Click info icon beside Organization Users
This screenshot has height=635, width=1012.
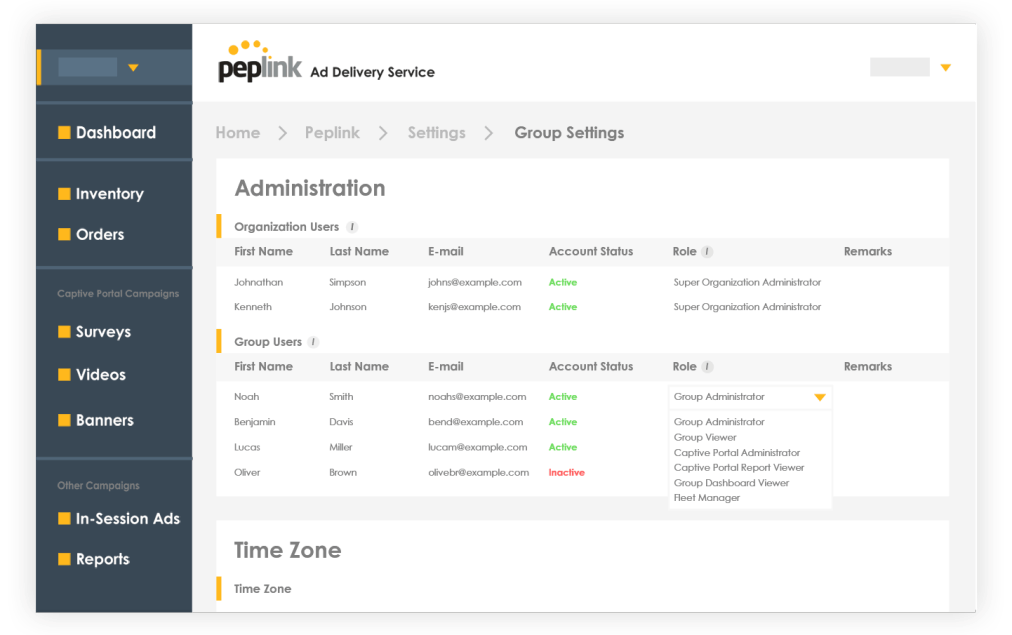pyautogui.click(x=352, y=227)
